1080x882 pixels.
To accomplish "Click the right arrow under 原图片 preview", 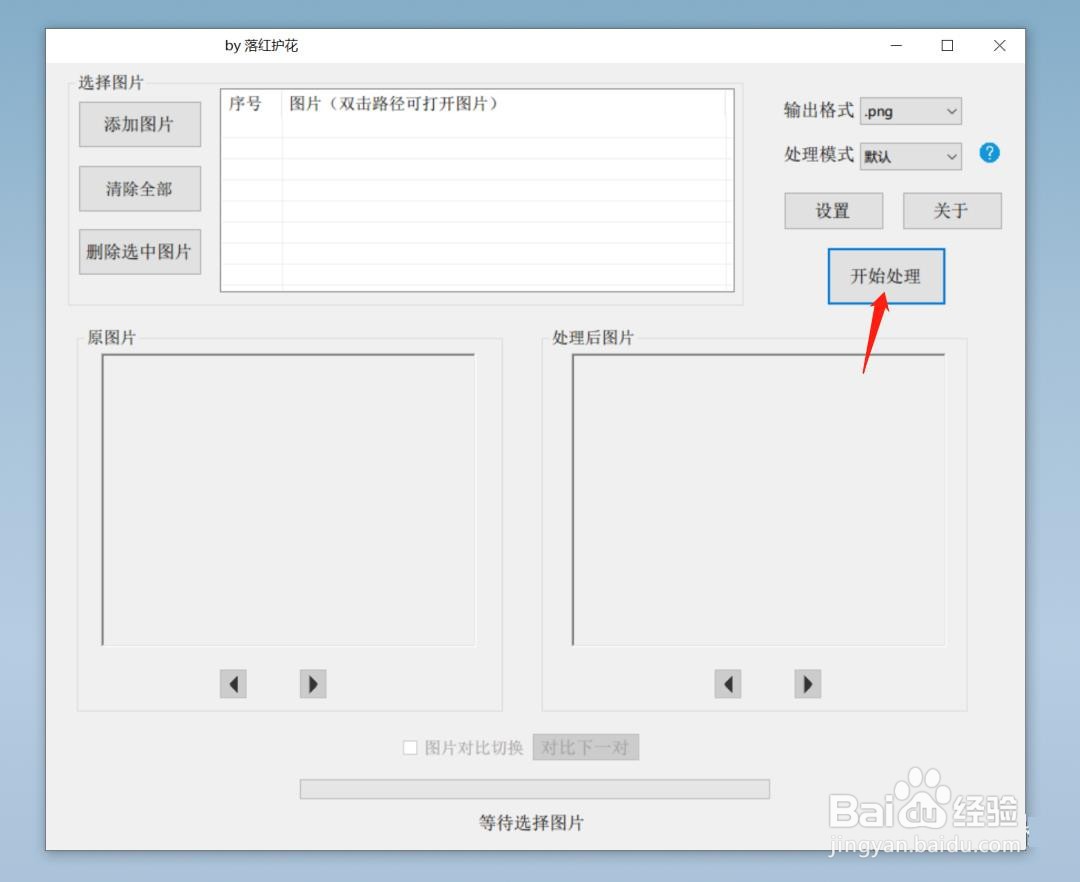I will pyautogui.click(x=312, y=684).
